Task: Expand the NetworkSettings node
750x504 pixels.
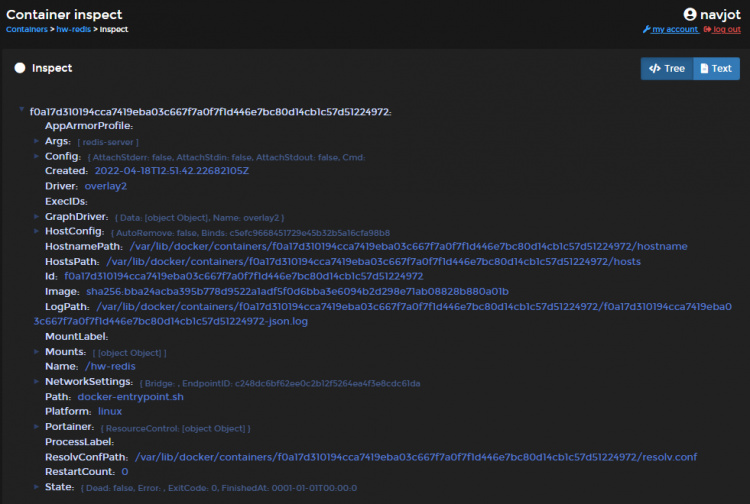Action: 37,381
